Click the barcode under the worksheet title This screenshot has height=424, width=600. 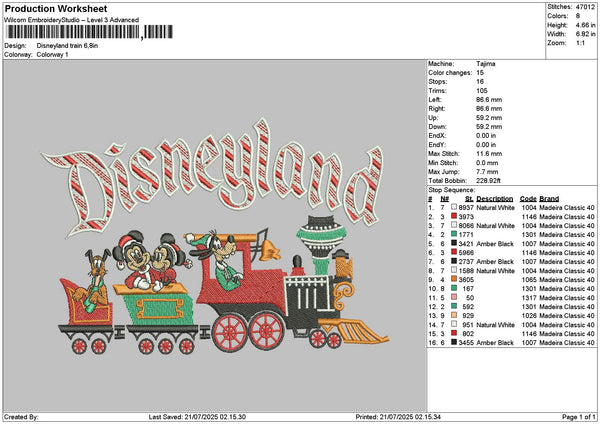[x=89, y=32]
